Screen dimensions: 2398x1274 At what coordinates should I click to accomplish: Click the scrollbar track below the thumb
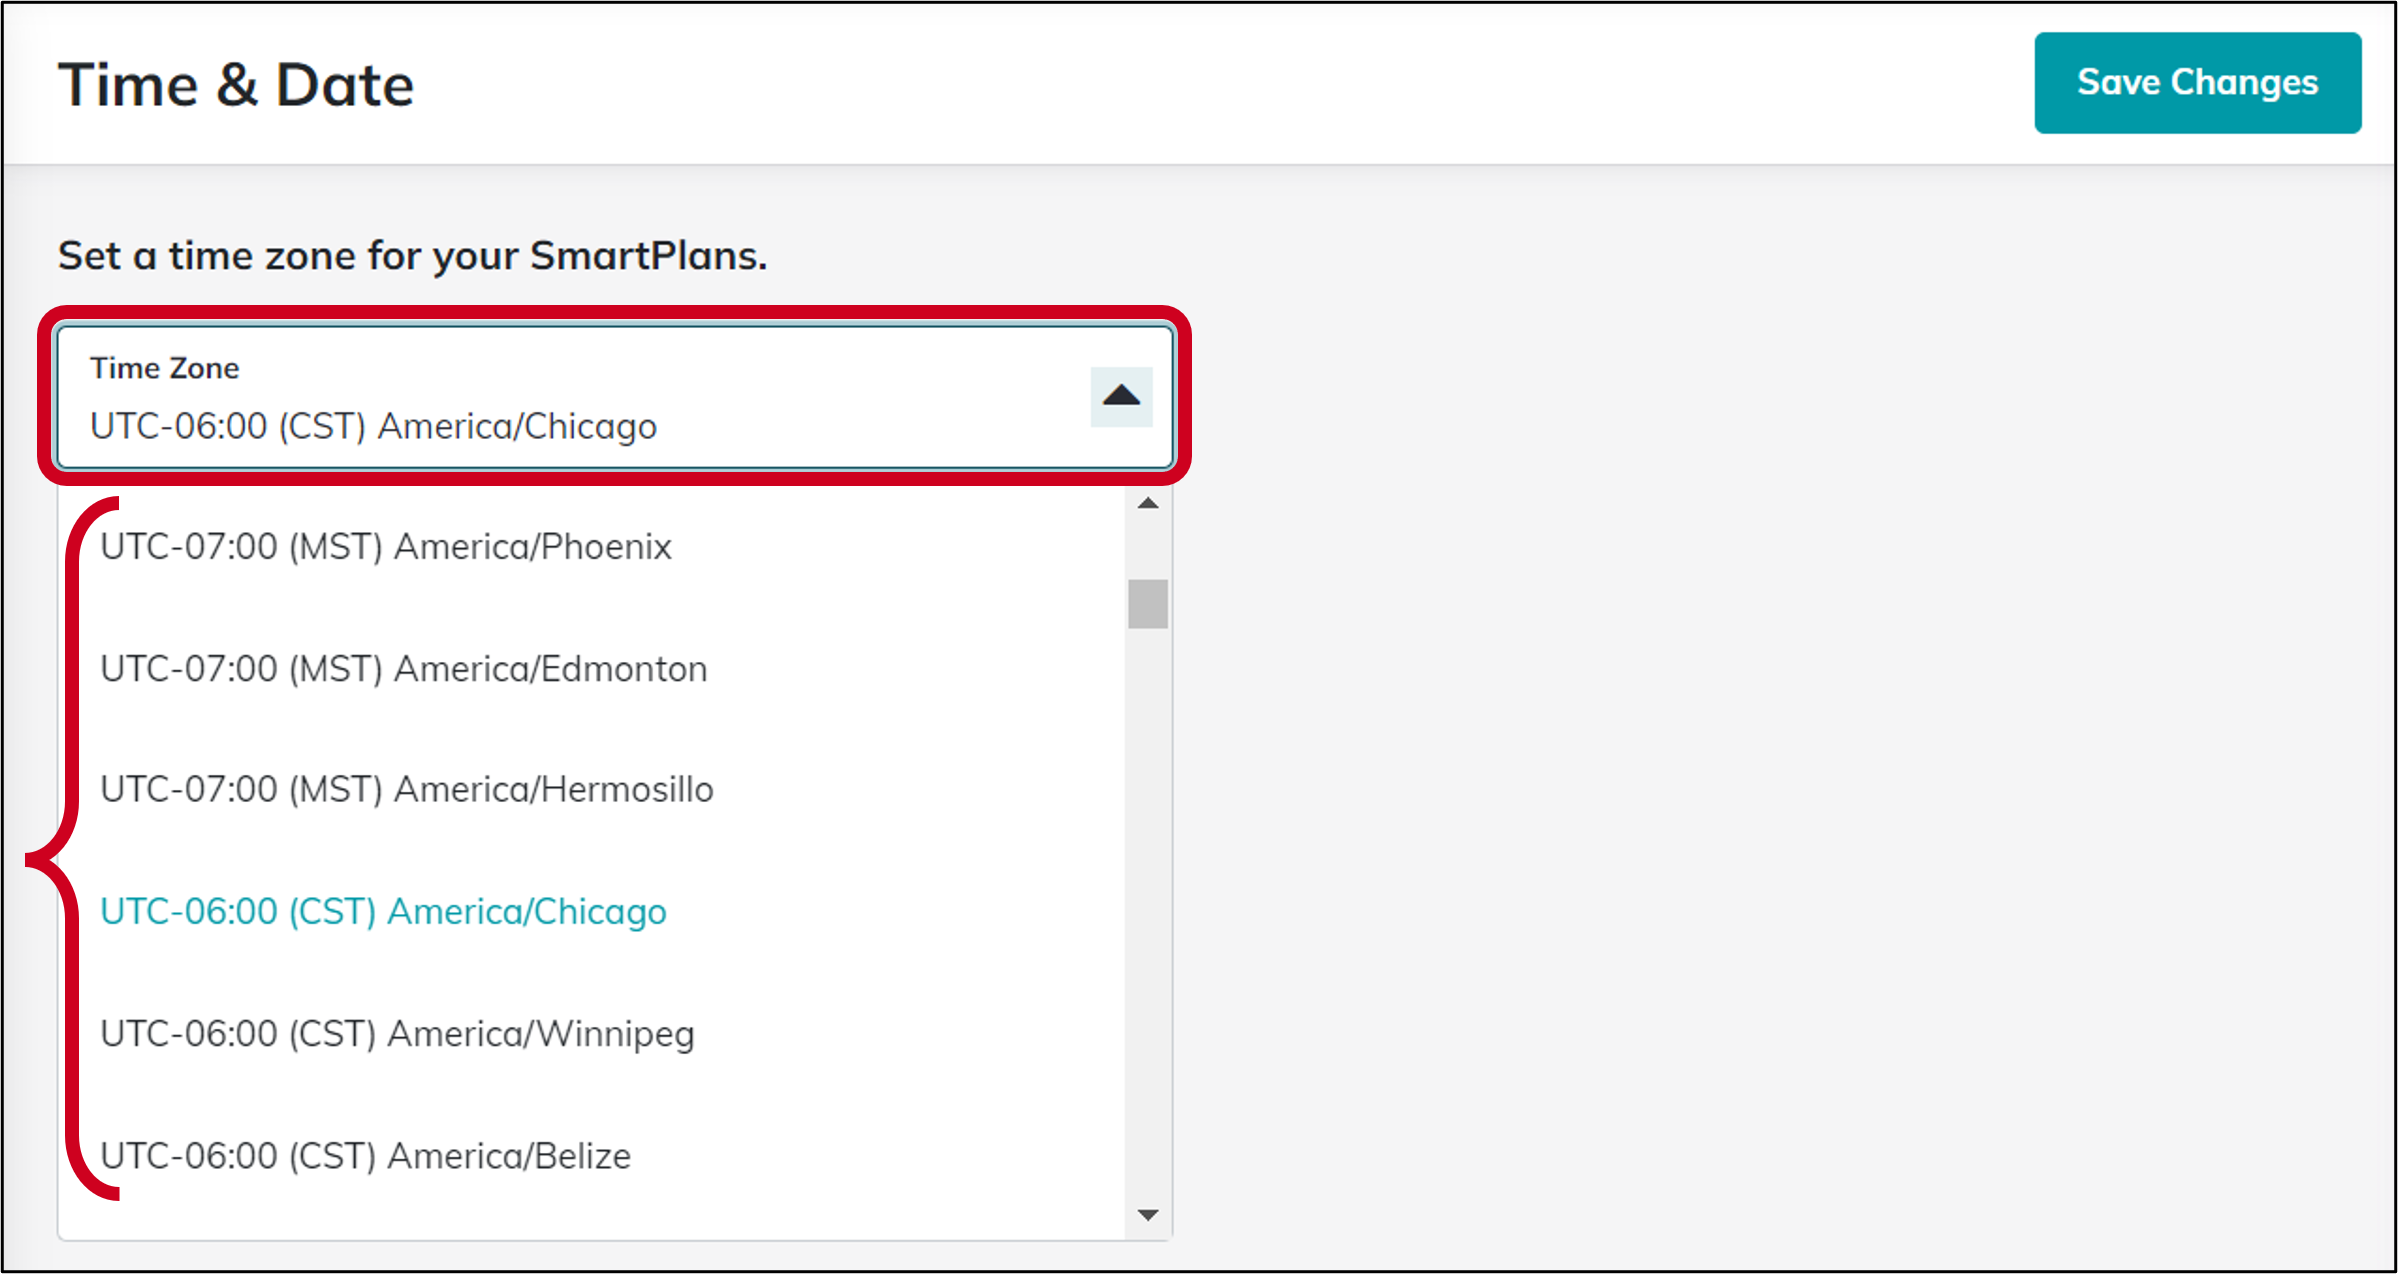[1147, 900]
